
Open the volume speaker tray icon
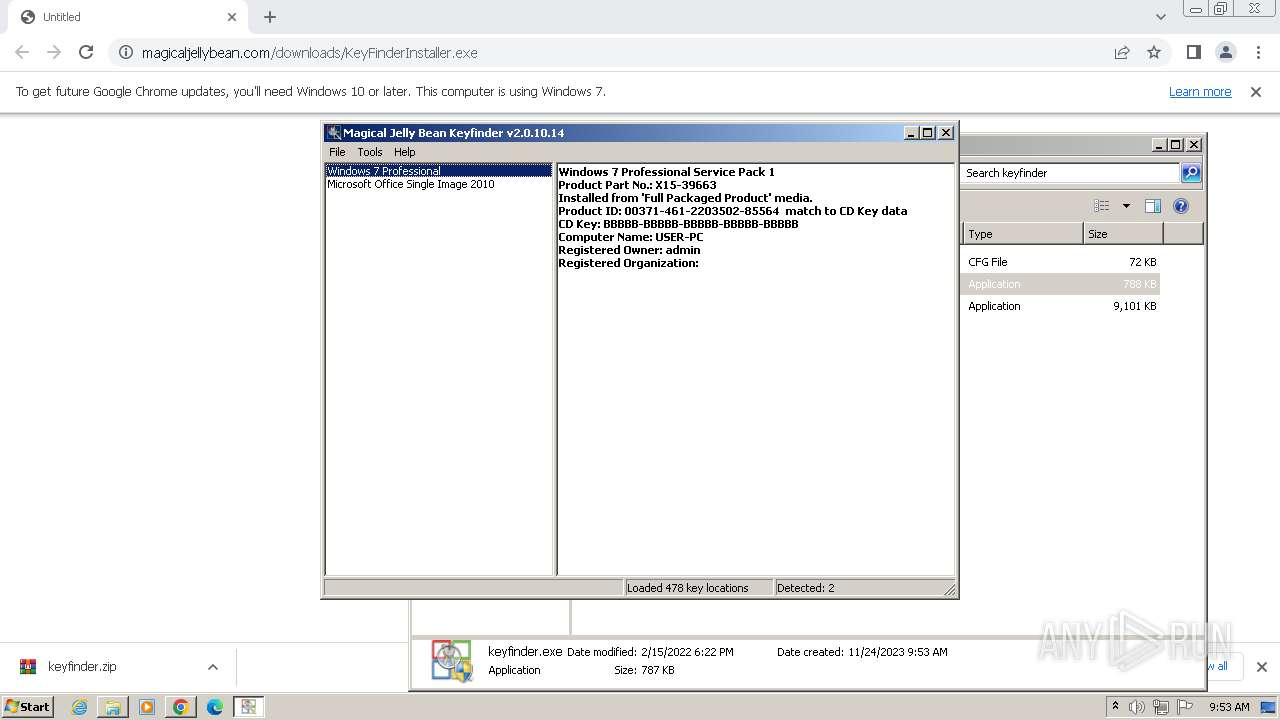pyautogui.click(x=1137, y=707)
